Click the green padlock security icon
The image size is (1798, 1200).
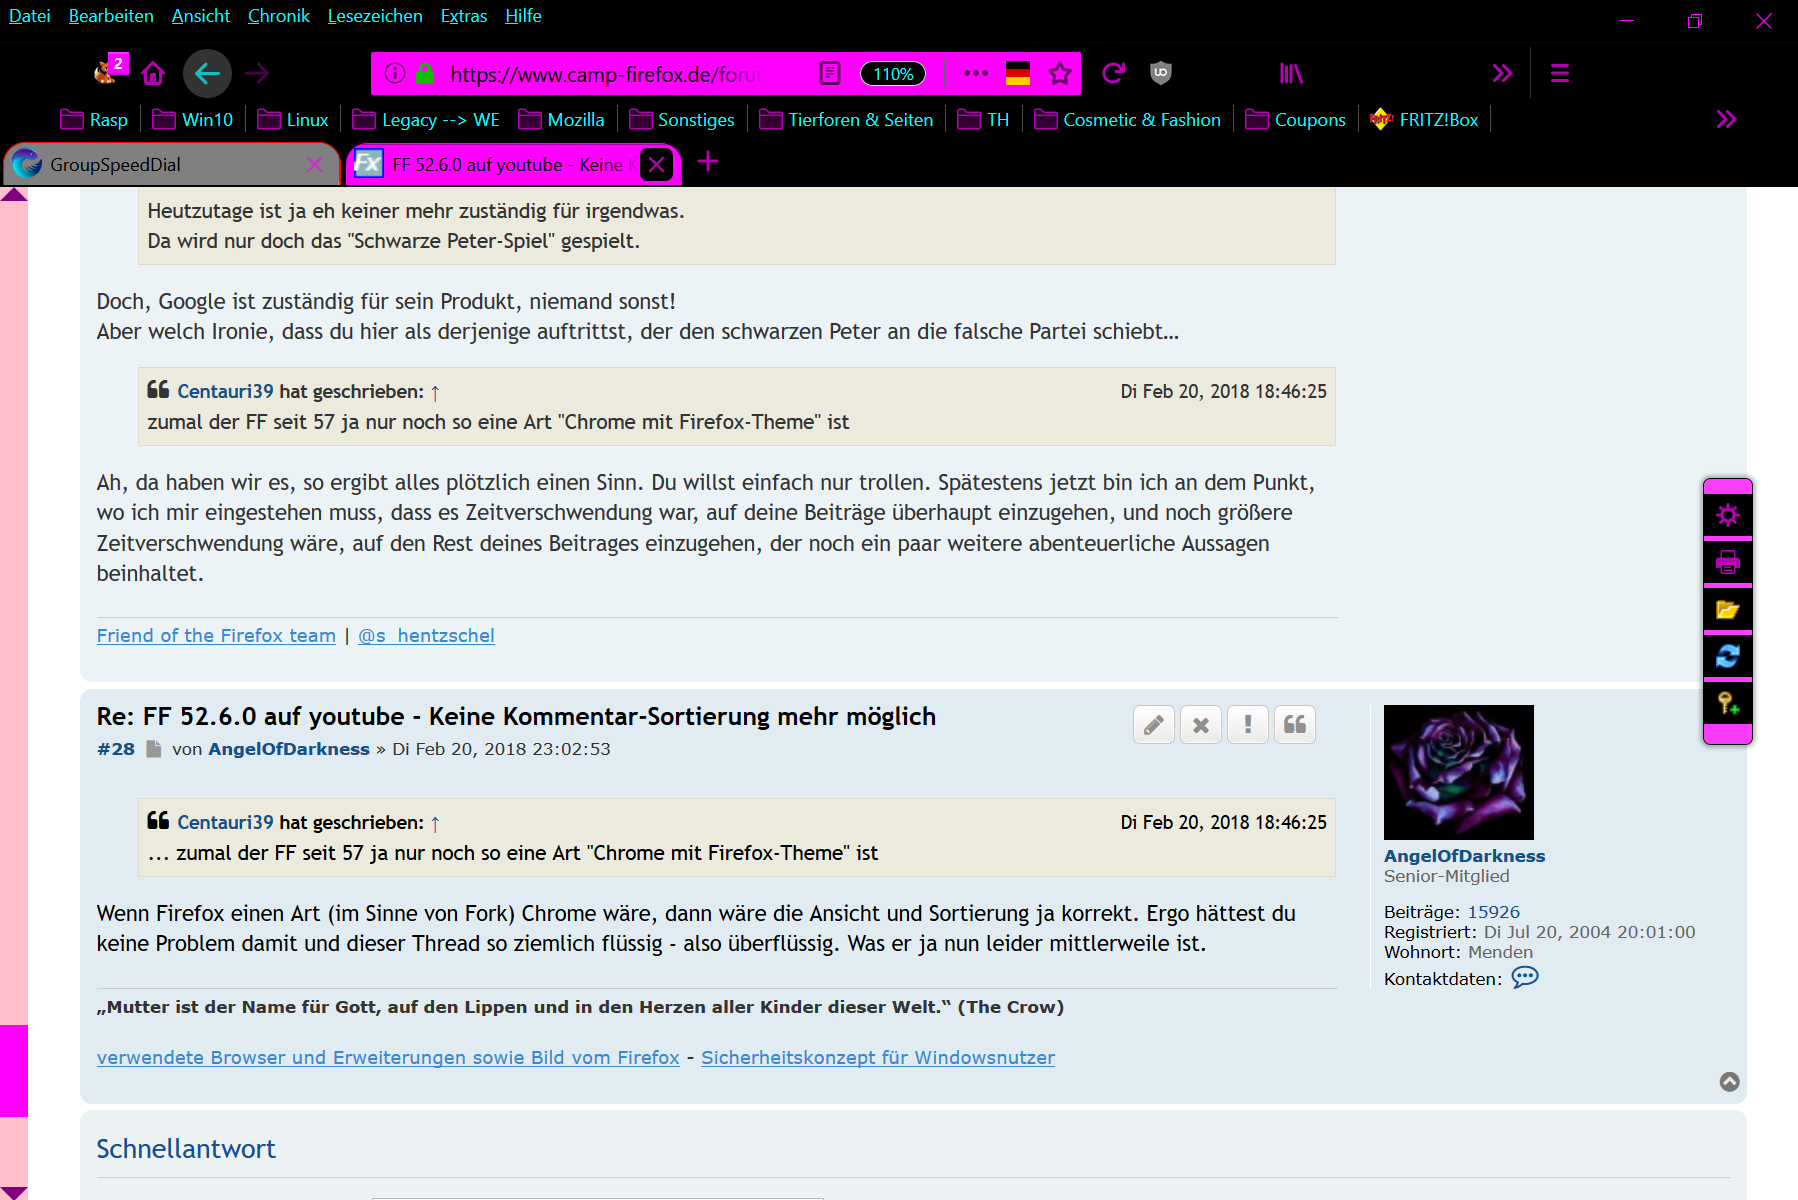(x=425, y=73)
